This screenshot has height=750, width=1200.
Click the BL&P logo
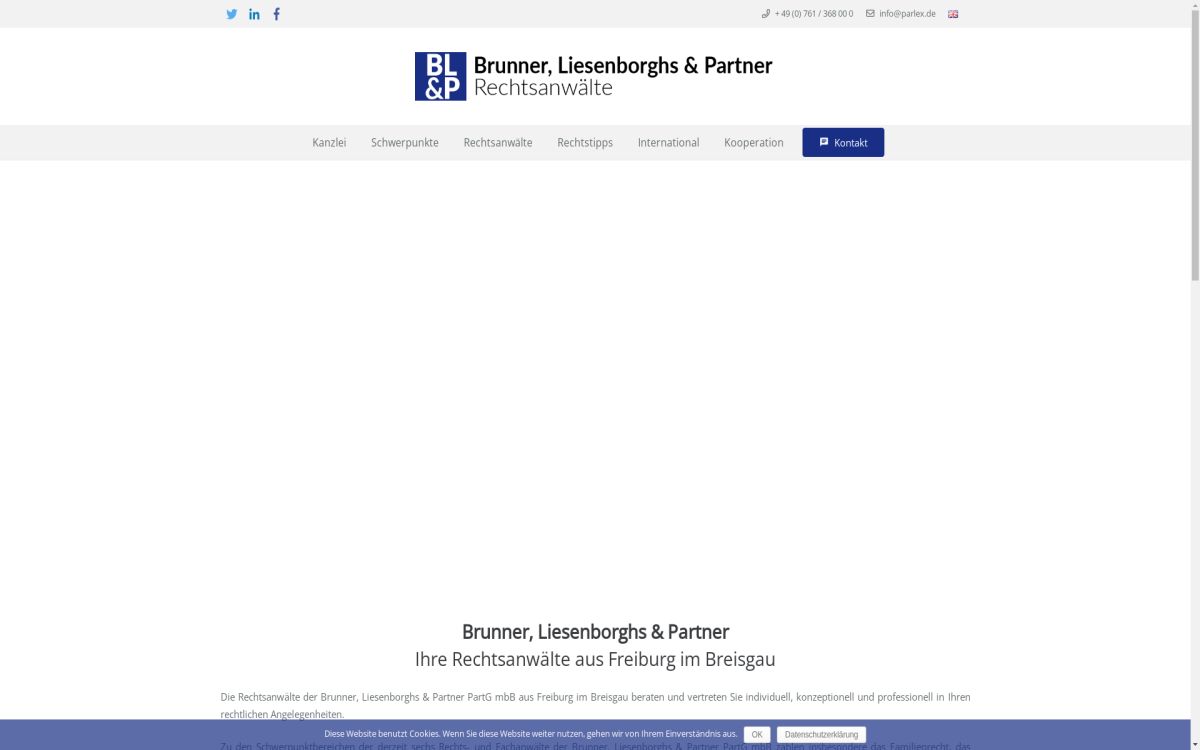440,76
